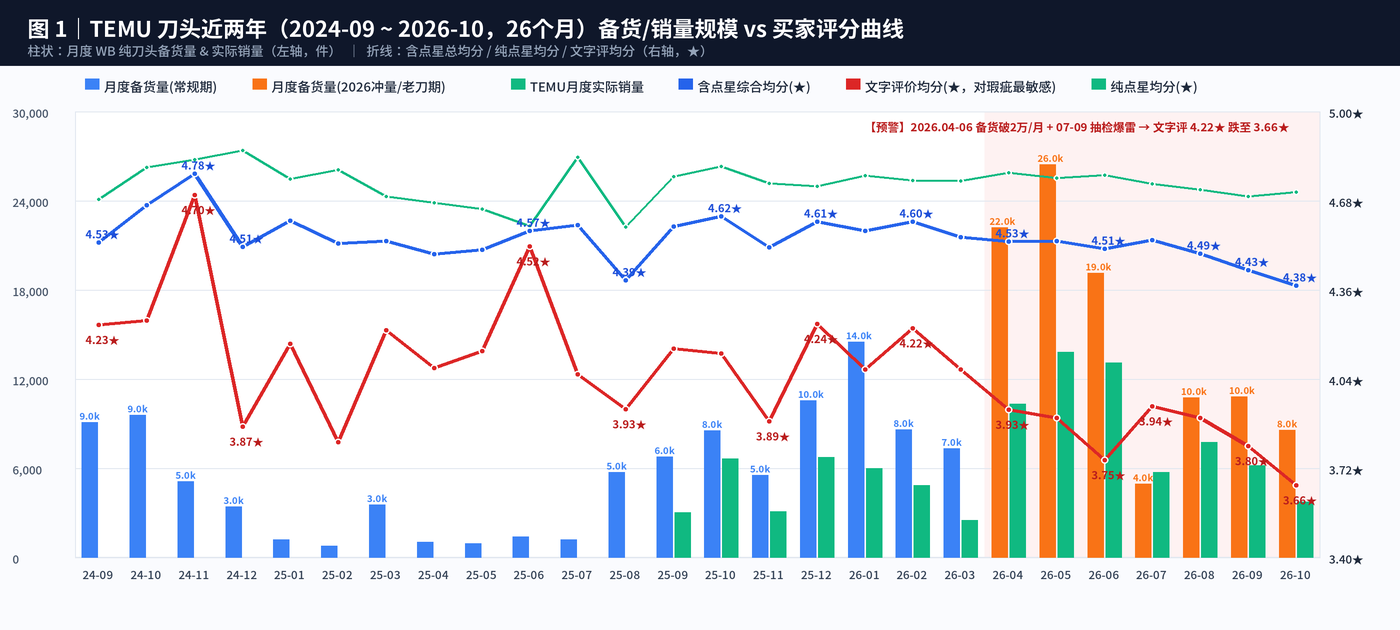Click the 25-06 x-axis label

529,575
